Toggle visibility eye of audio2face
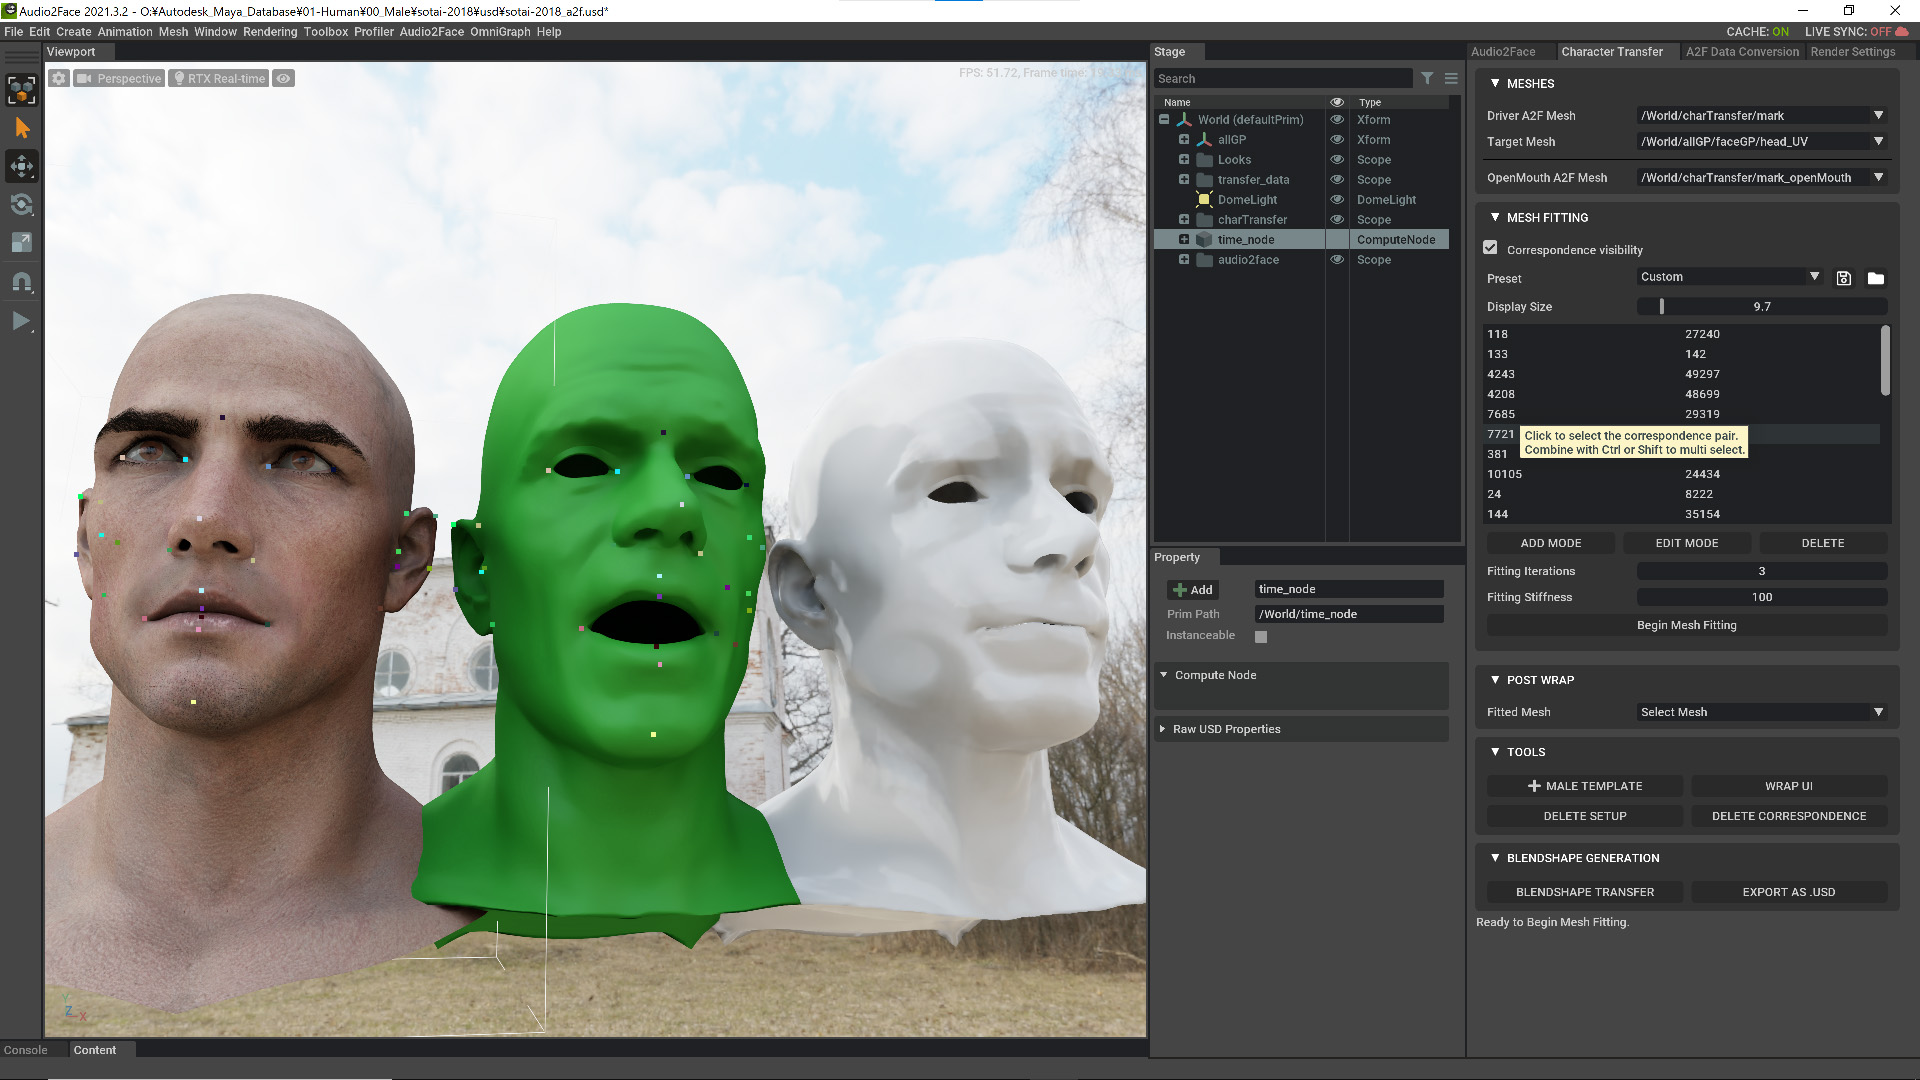 tap(1337, 259)
